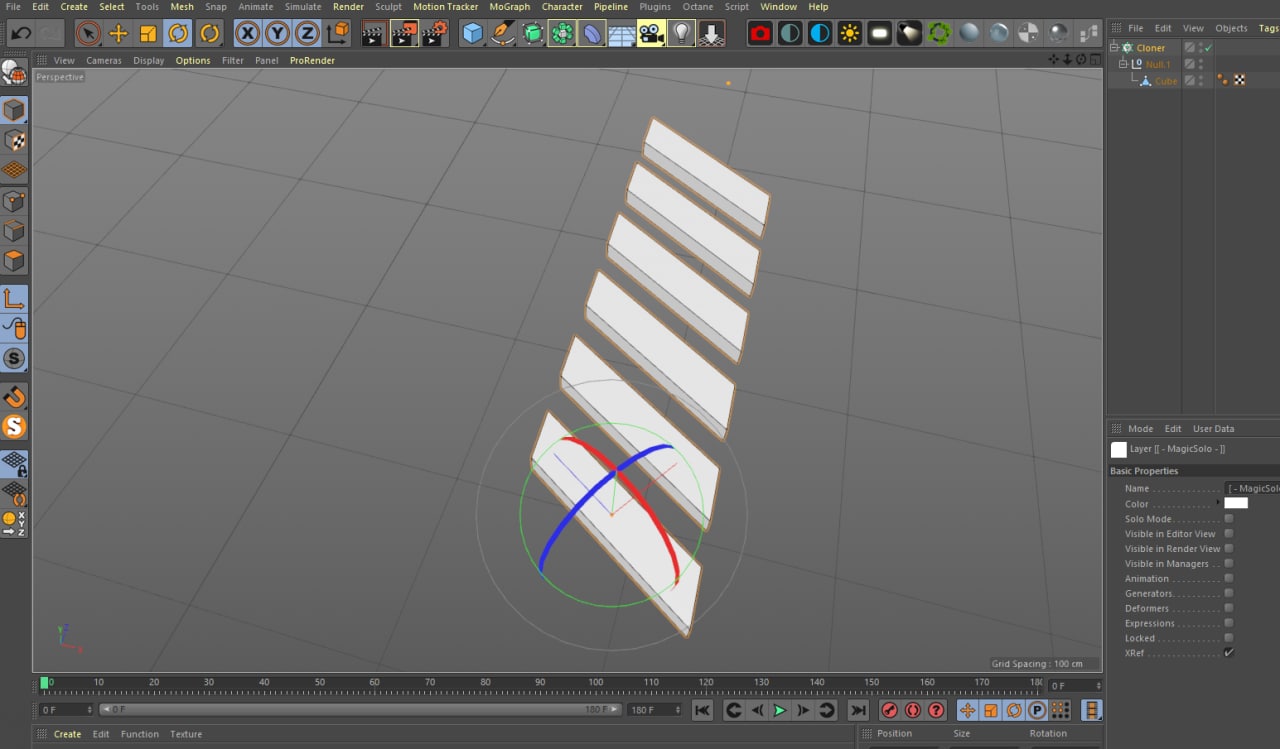The width and height of the screenshot is (1280, 749).
Task: Select the Rotate tool
Action: pyautogui.click(x=178, y=33)
